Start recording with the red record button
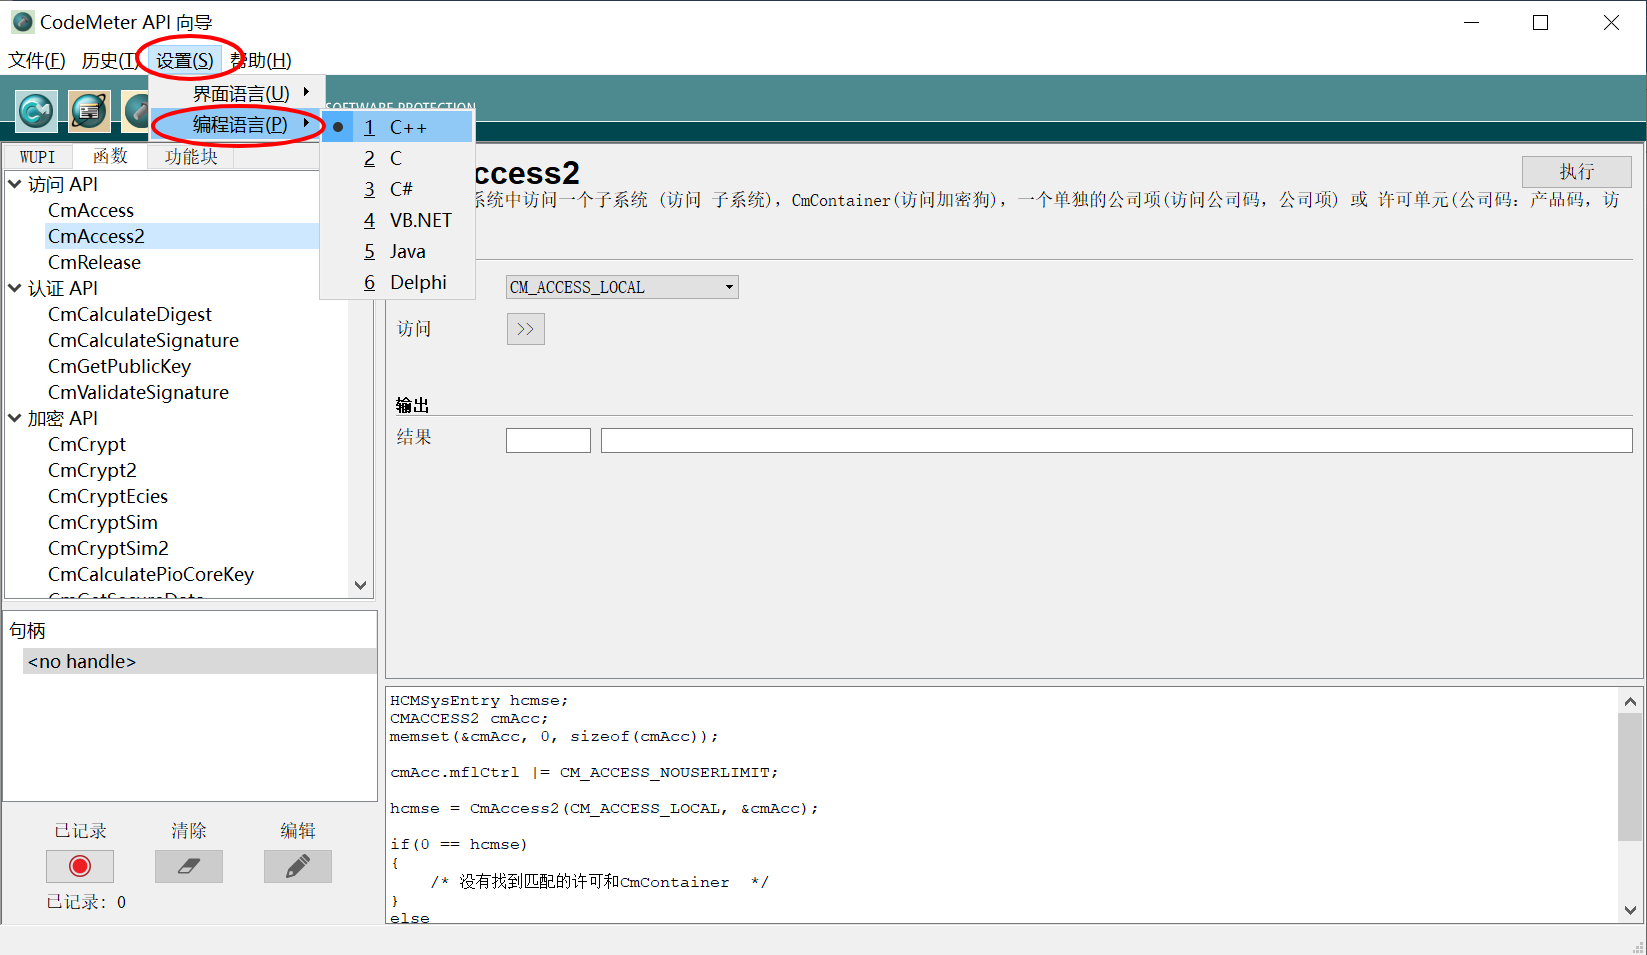 point(80,866)
